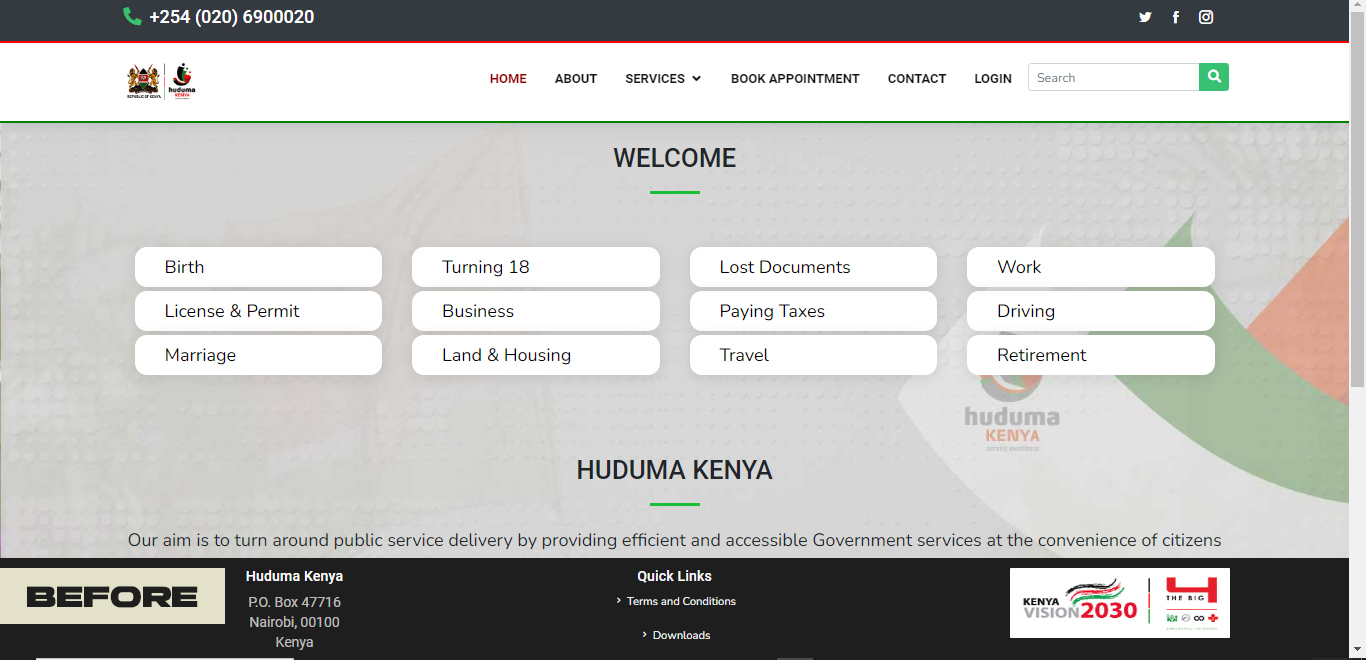
Task: Select the Lost Documents button
Action: click(x=813, y=267)
